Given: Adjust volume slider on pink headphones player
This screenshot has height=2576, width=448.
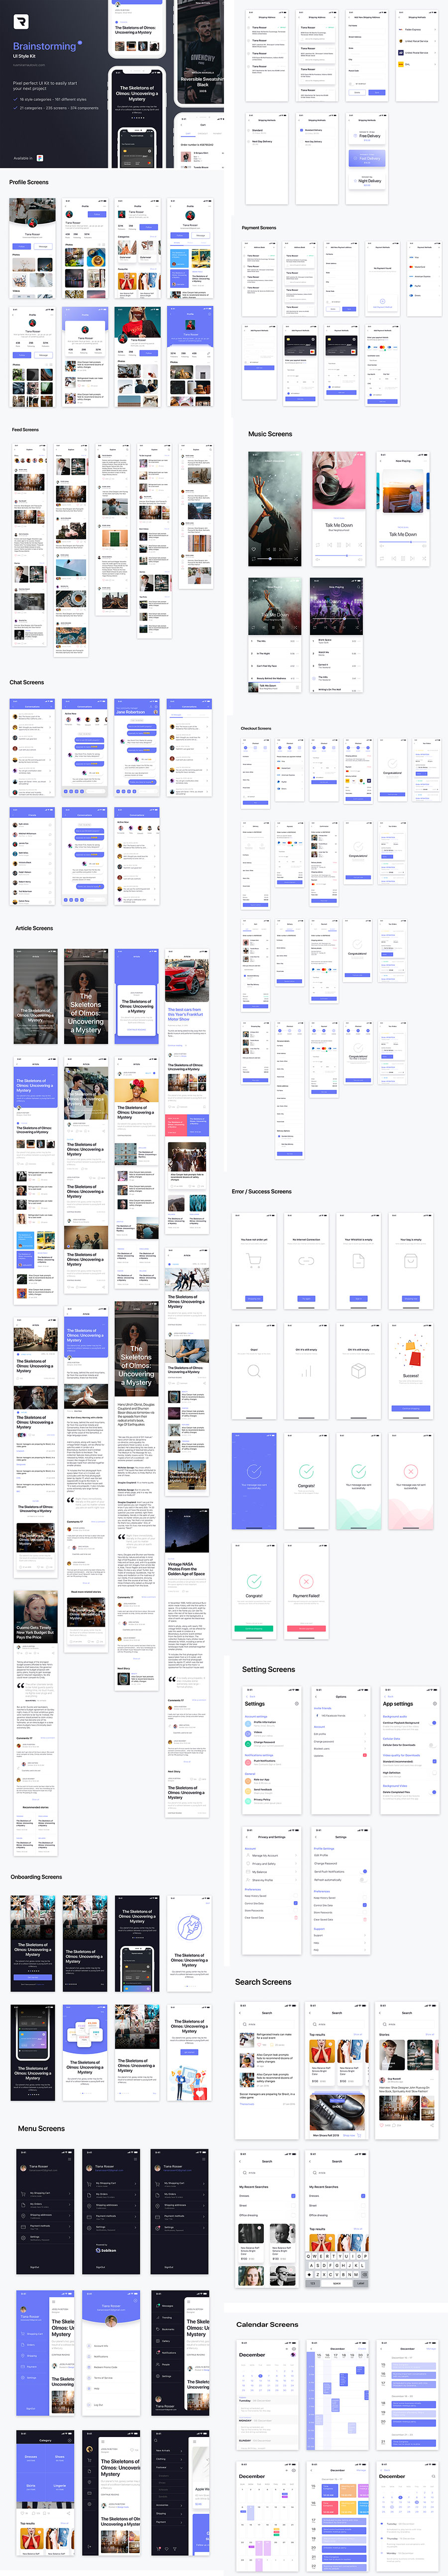Looking at the screenshot, I should tap(338, 555).
